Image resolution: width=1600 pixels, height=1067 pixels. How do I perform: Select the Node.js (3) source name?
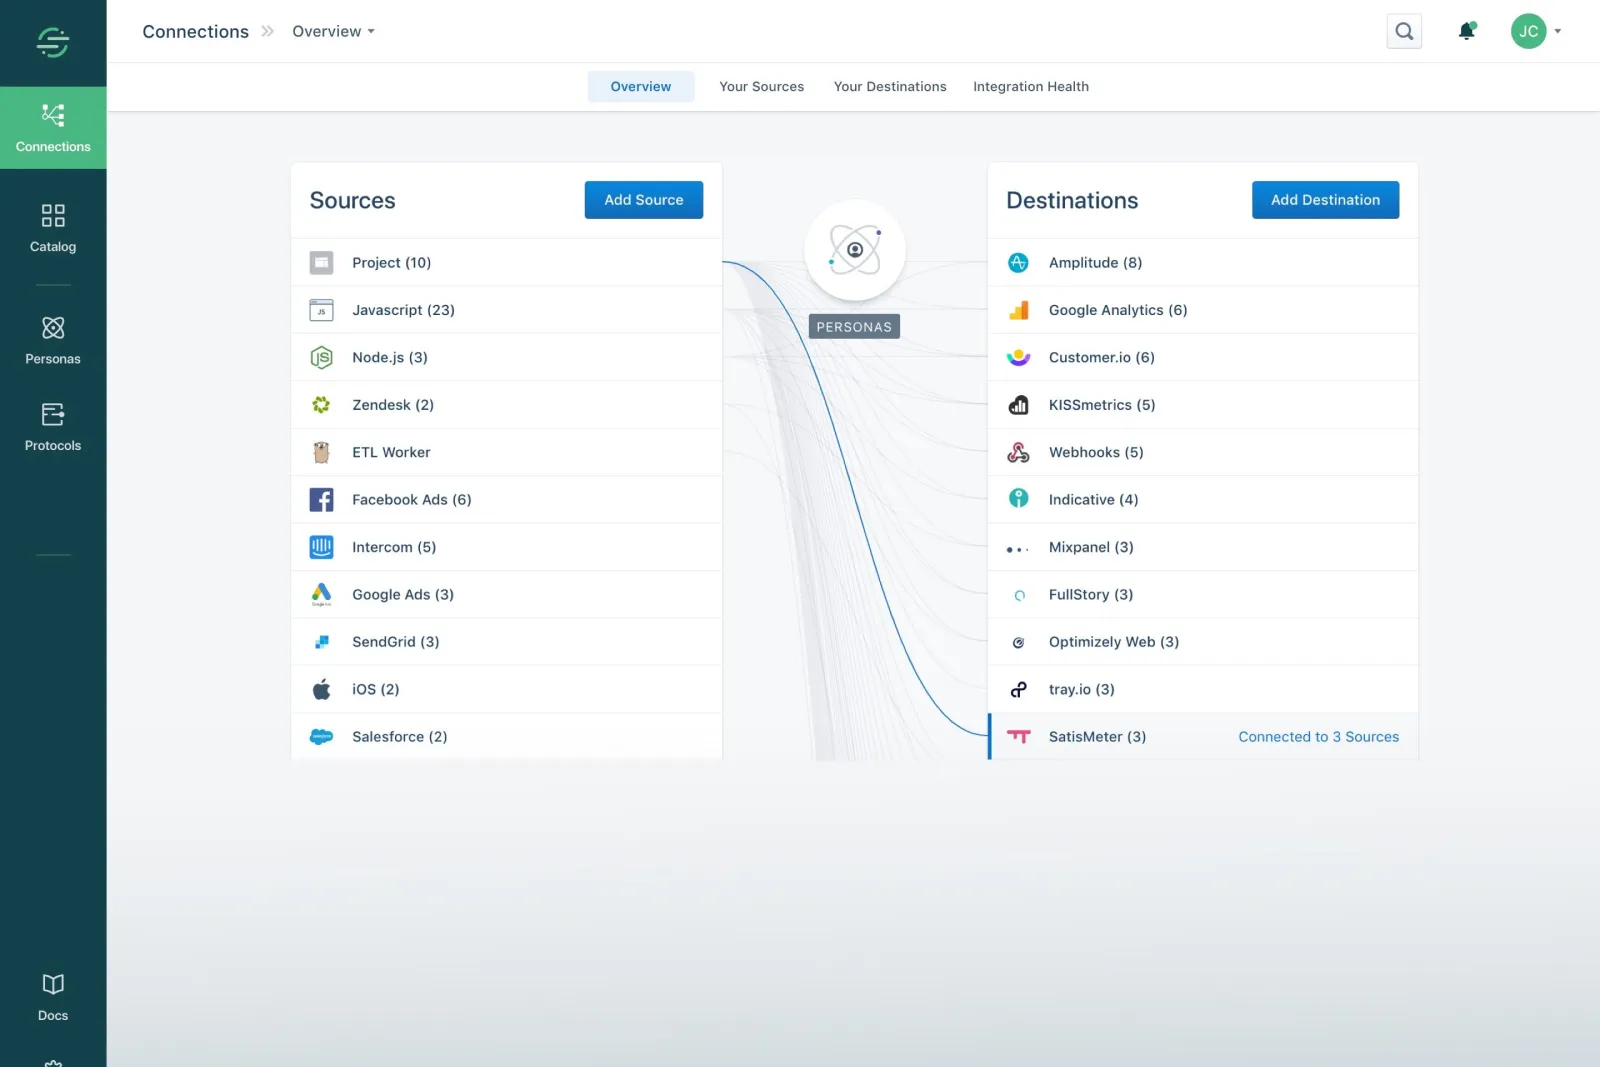(389, 357)
